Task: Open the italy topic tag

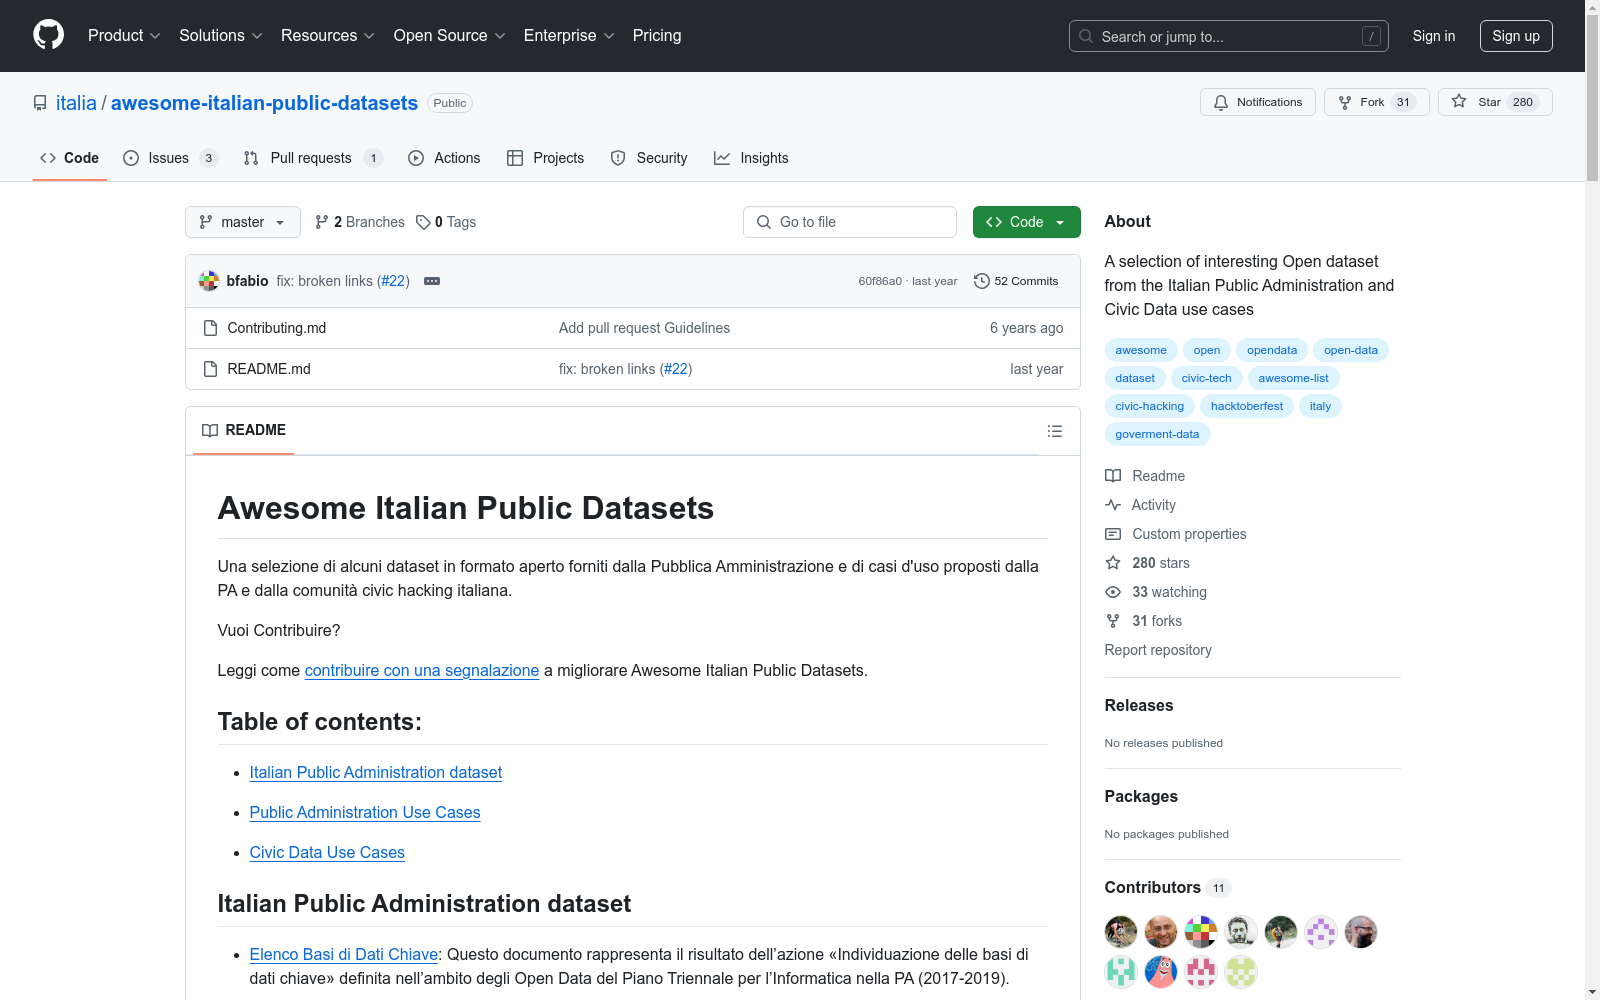Action: pos(1320,406)
